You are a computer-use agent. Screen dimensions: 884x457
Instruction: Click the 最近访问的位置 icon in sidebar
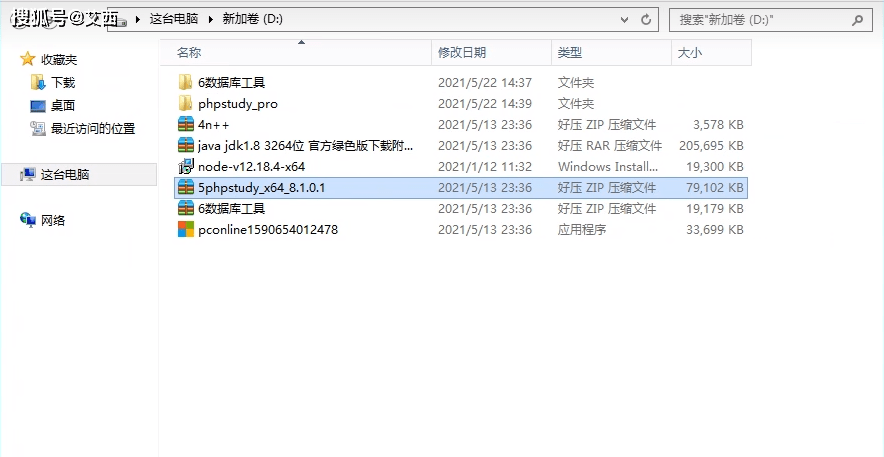[38, 128]
